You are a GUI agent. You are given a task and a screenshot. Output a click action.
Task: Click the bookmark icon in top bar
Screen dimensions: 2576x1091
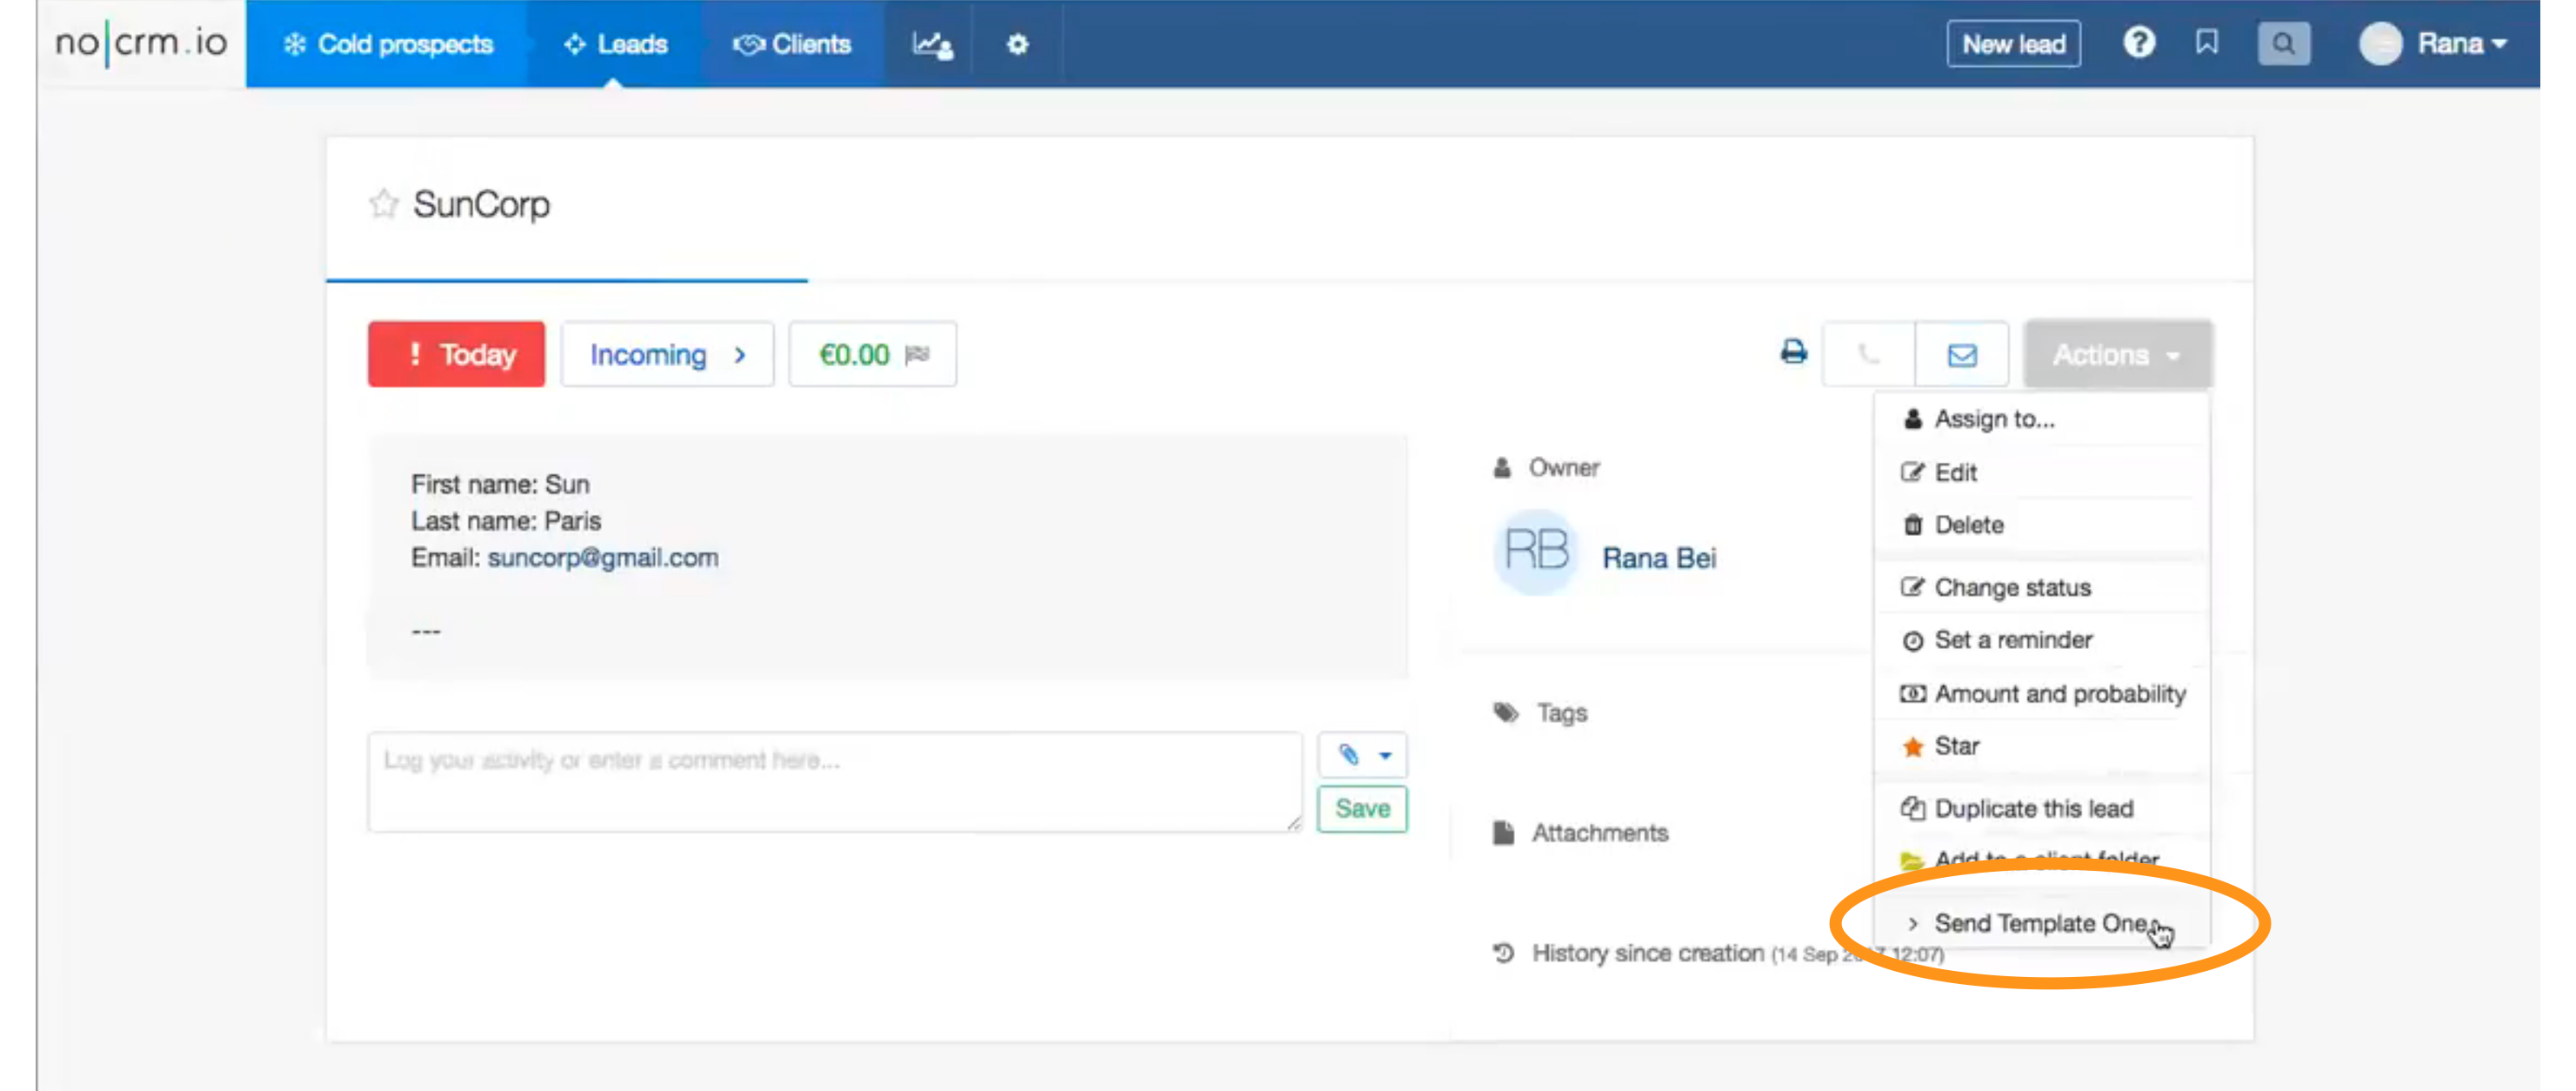[2206, 43]
